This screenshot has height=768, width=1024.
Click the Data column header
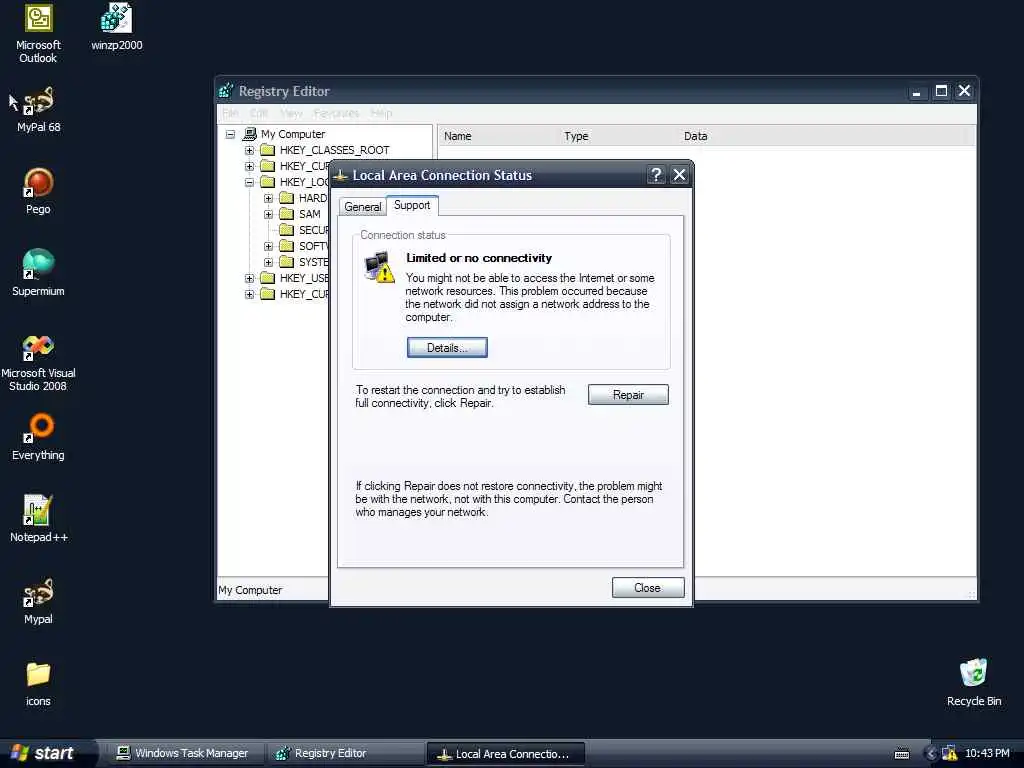tap(825, 136)
